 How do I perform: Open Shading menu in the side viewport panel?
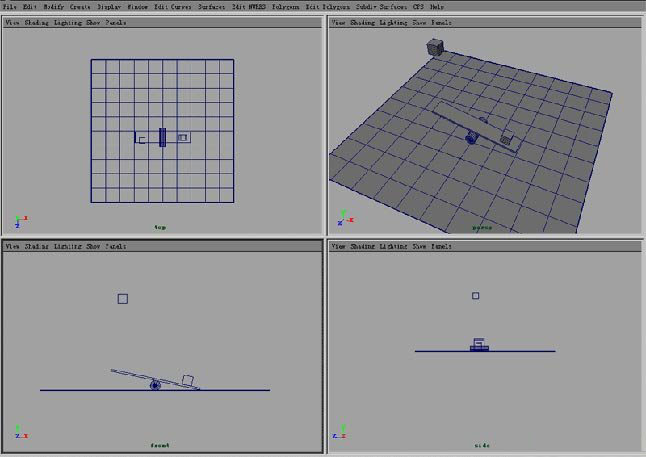[x=363, y=246]
